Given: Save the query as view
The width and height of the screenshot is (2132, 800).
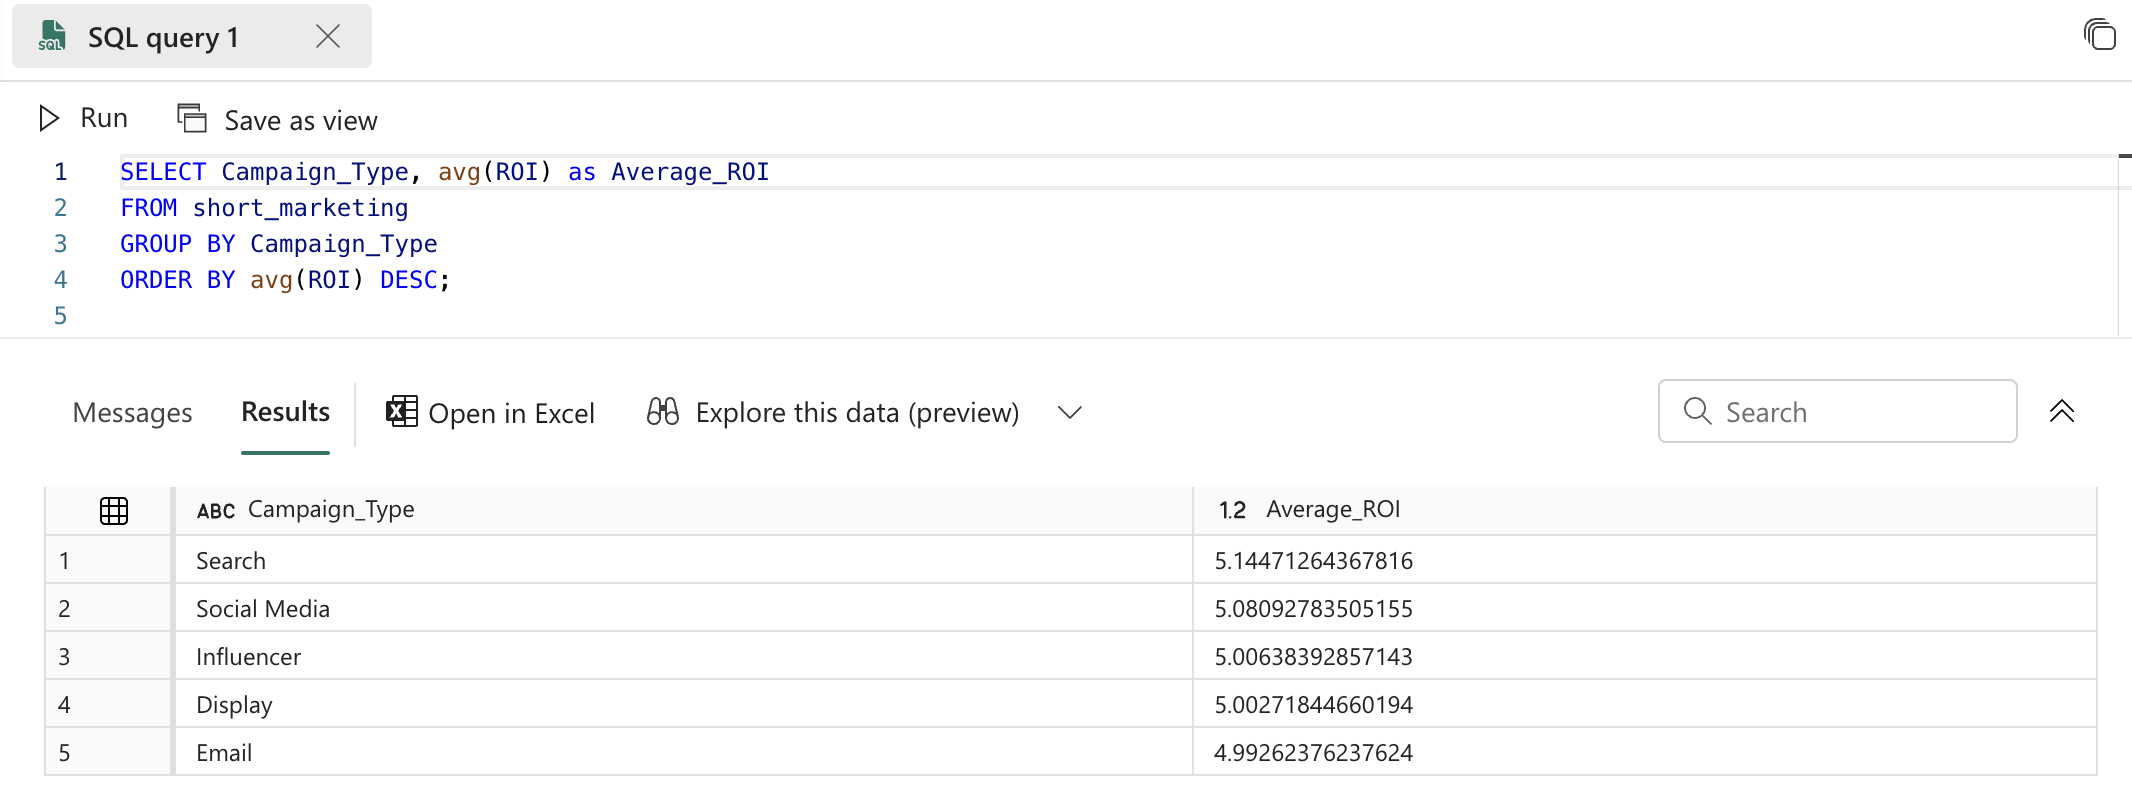Looking at the screenshot, I should click(x=277, y=119).
